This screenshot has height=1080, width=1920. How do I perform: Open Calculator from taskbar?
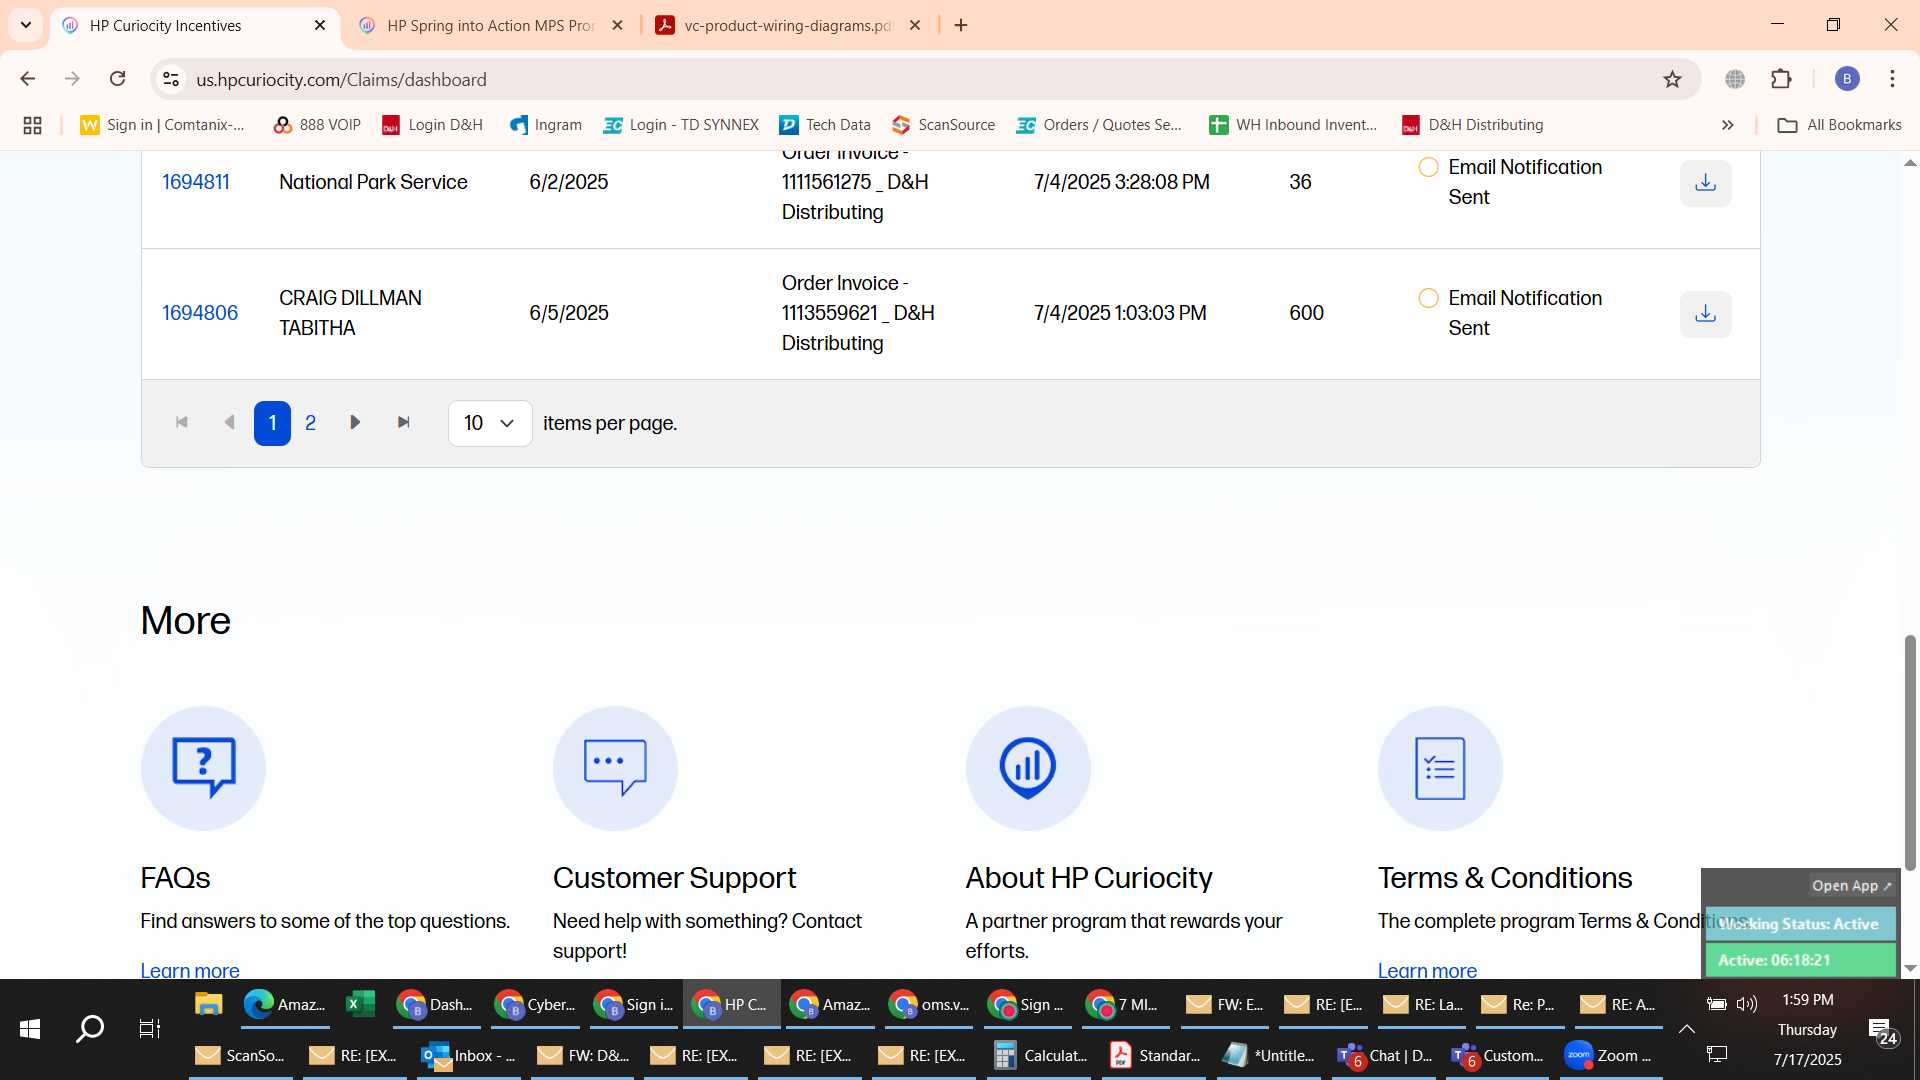pos(1041,1055)
